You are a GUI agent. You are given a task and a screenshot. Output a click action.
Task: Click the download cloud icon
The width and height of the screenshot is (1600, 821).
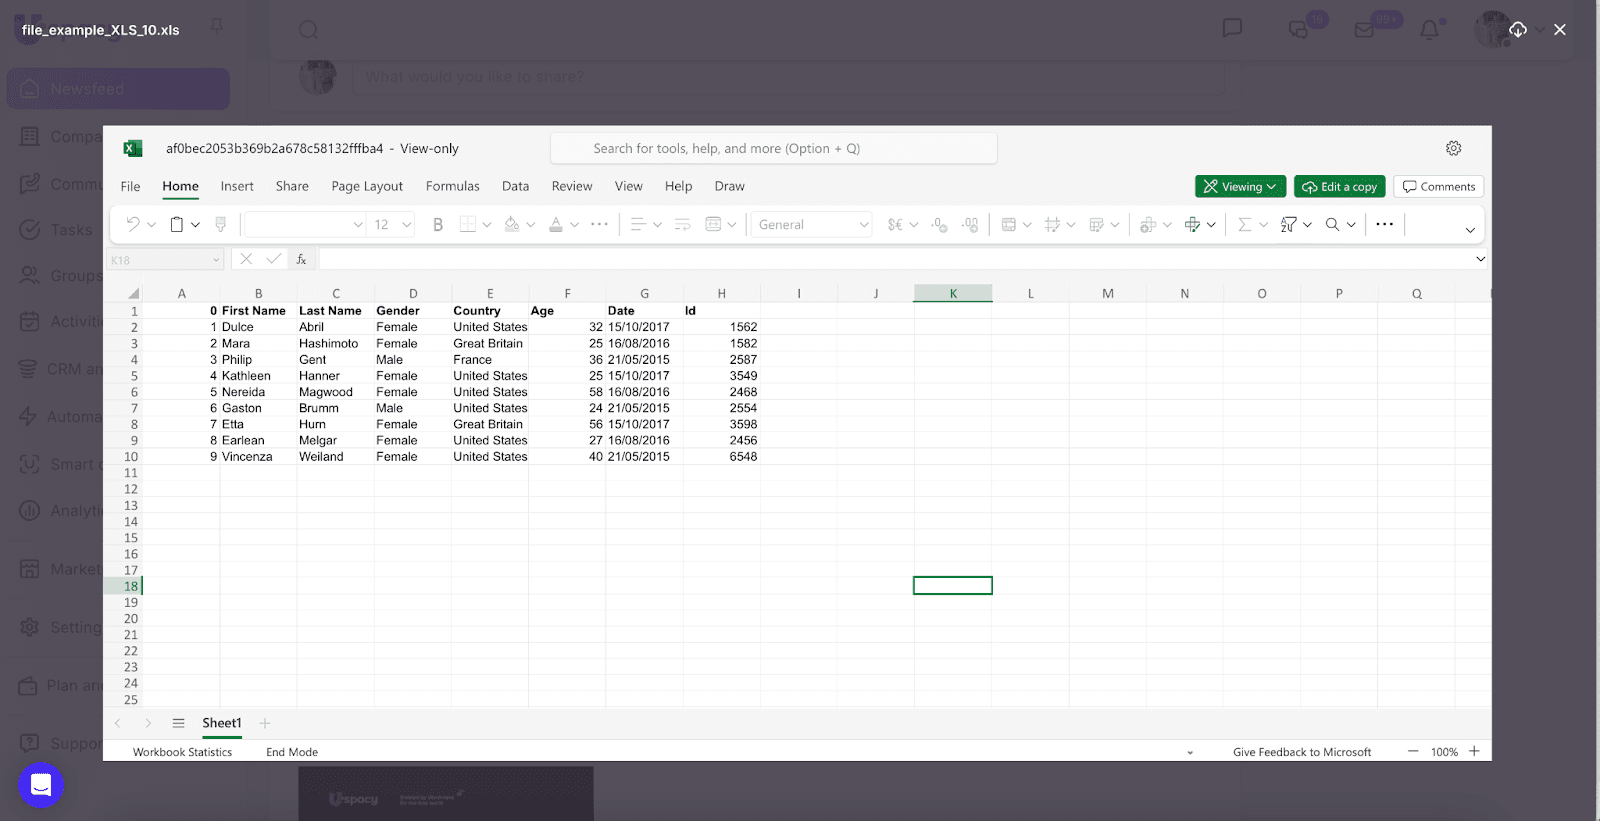pyautogui.click(x=1517, y=30)
